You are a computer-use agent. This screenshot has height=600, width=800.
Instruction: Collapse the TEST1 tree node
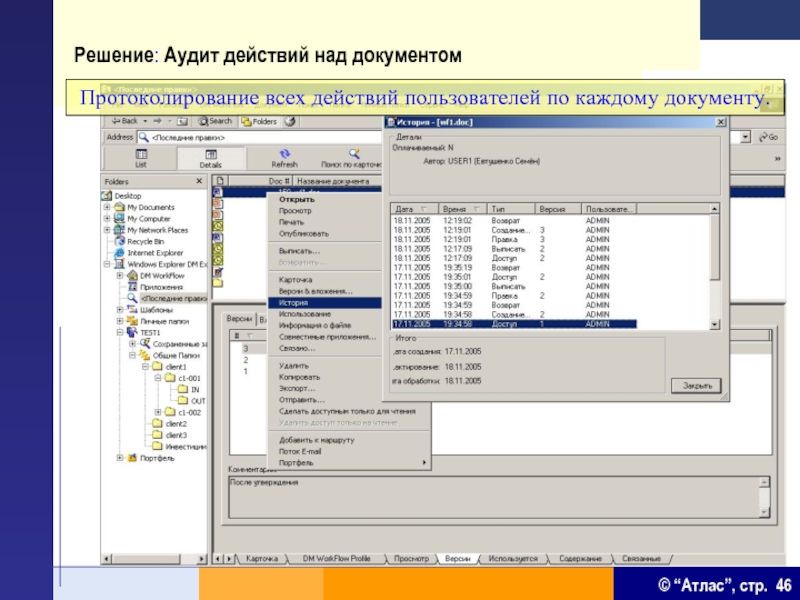(120, 333)
